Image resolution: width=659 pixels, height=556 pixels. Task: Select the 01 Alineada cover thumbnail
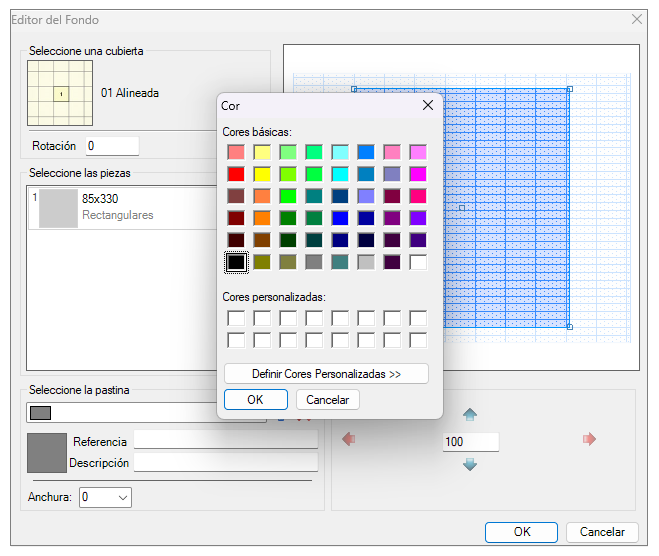60,93
